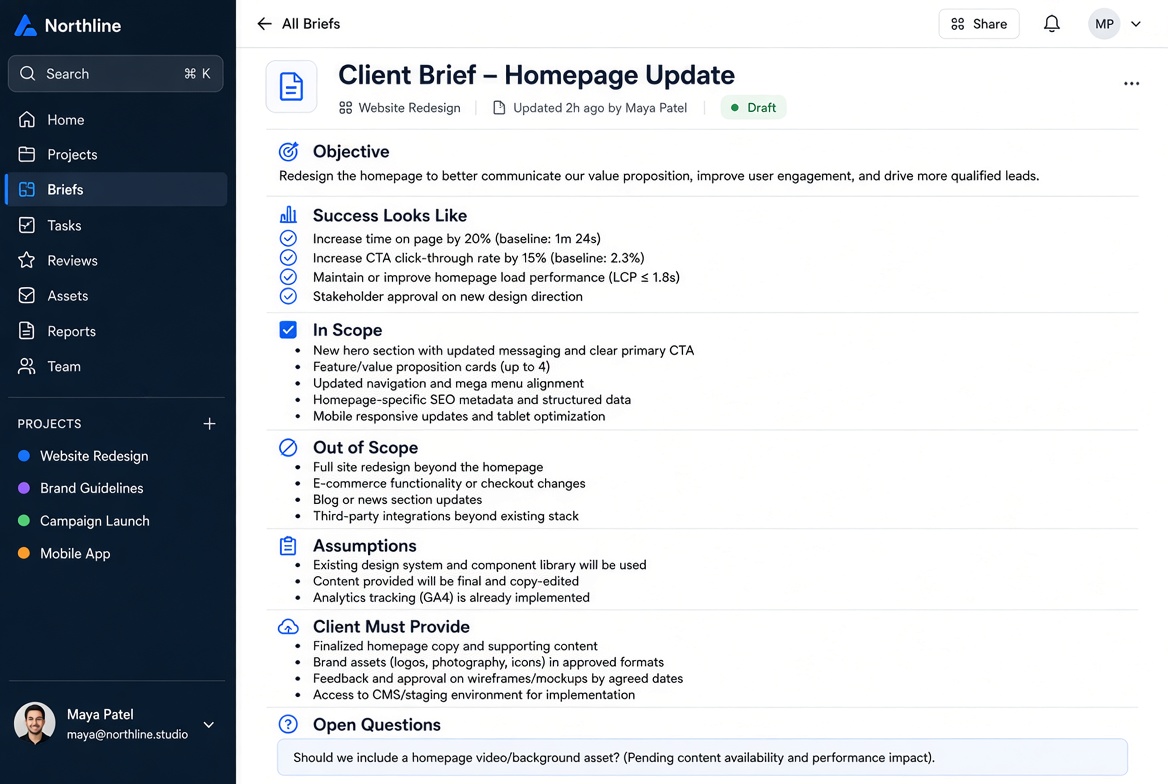Expand the Maya Patel user menu chevron

pos(209,724)
